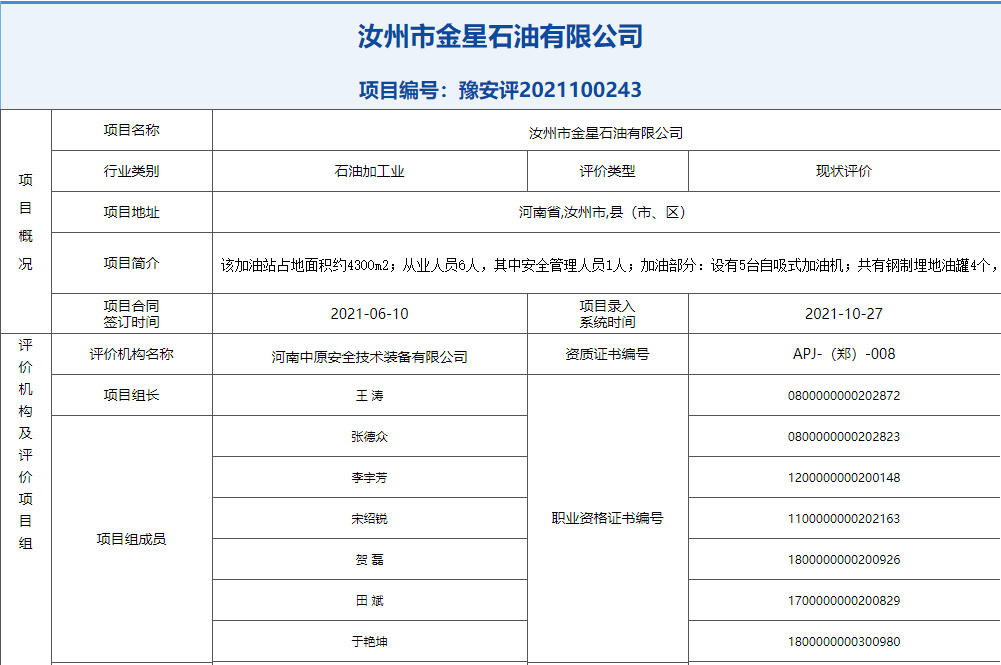Select member name 田 斌
Screen dimensions: 1001x665
tap(370, 601)
